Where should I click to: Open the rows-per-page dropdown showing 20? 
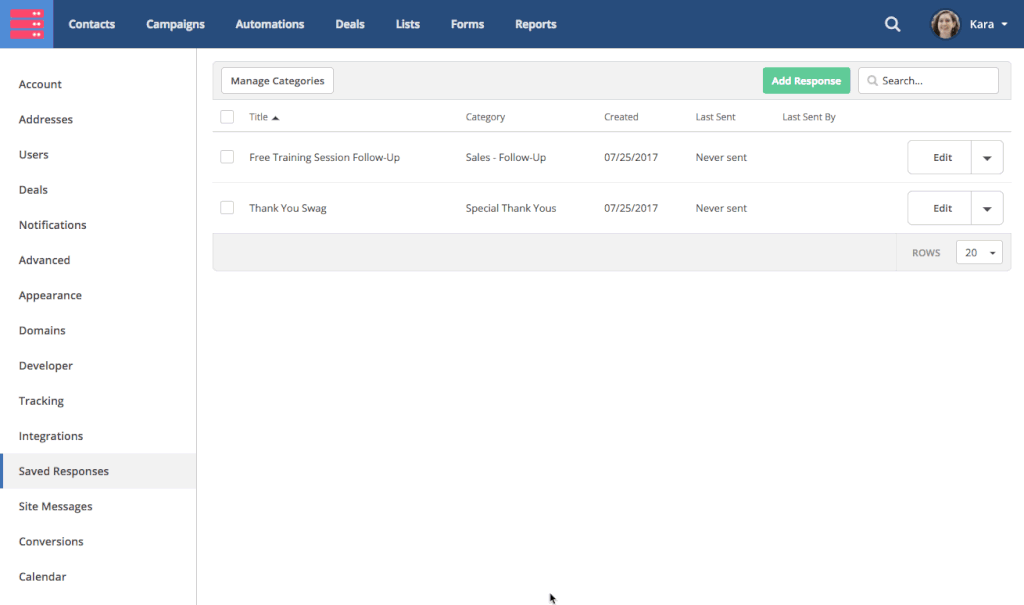pos(979,253)
